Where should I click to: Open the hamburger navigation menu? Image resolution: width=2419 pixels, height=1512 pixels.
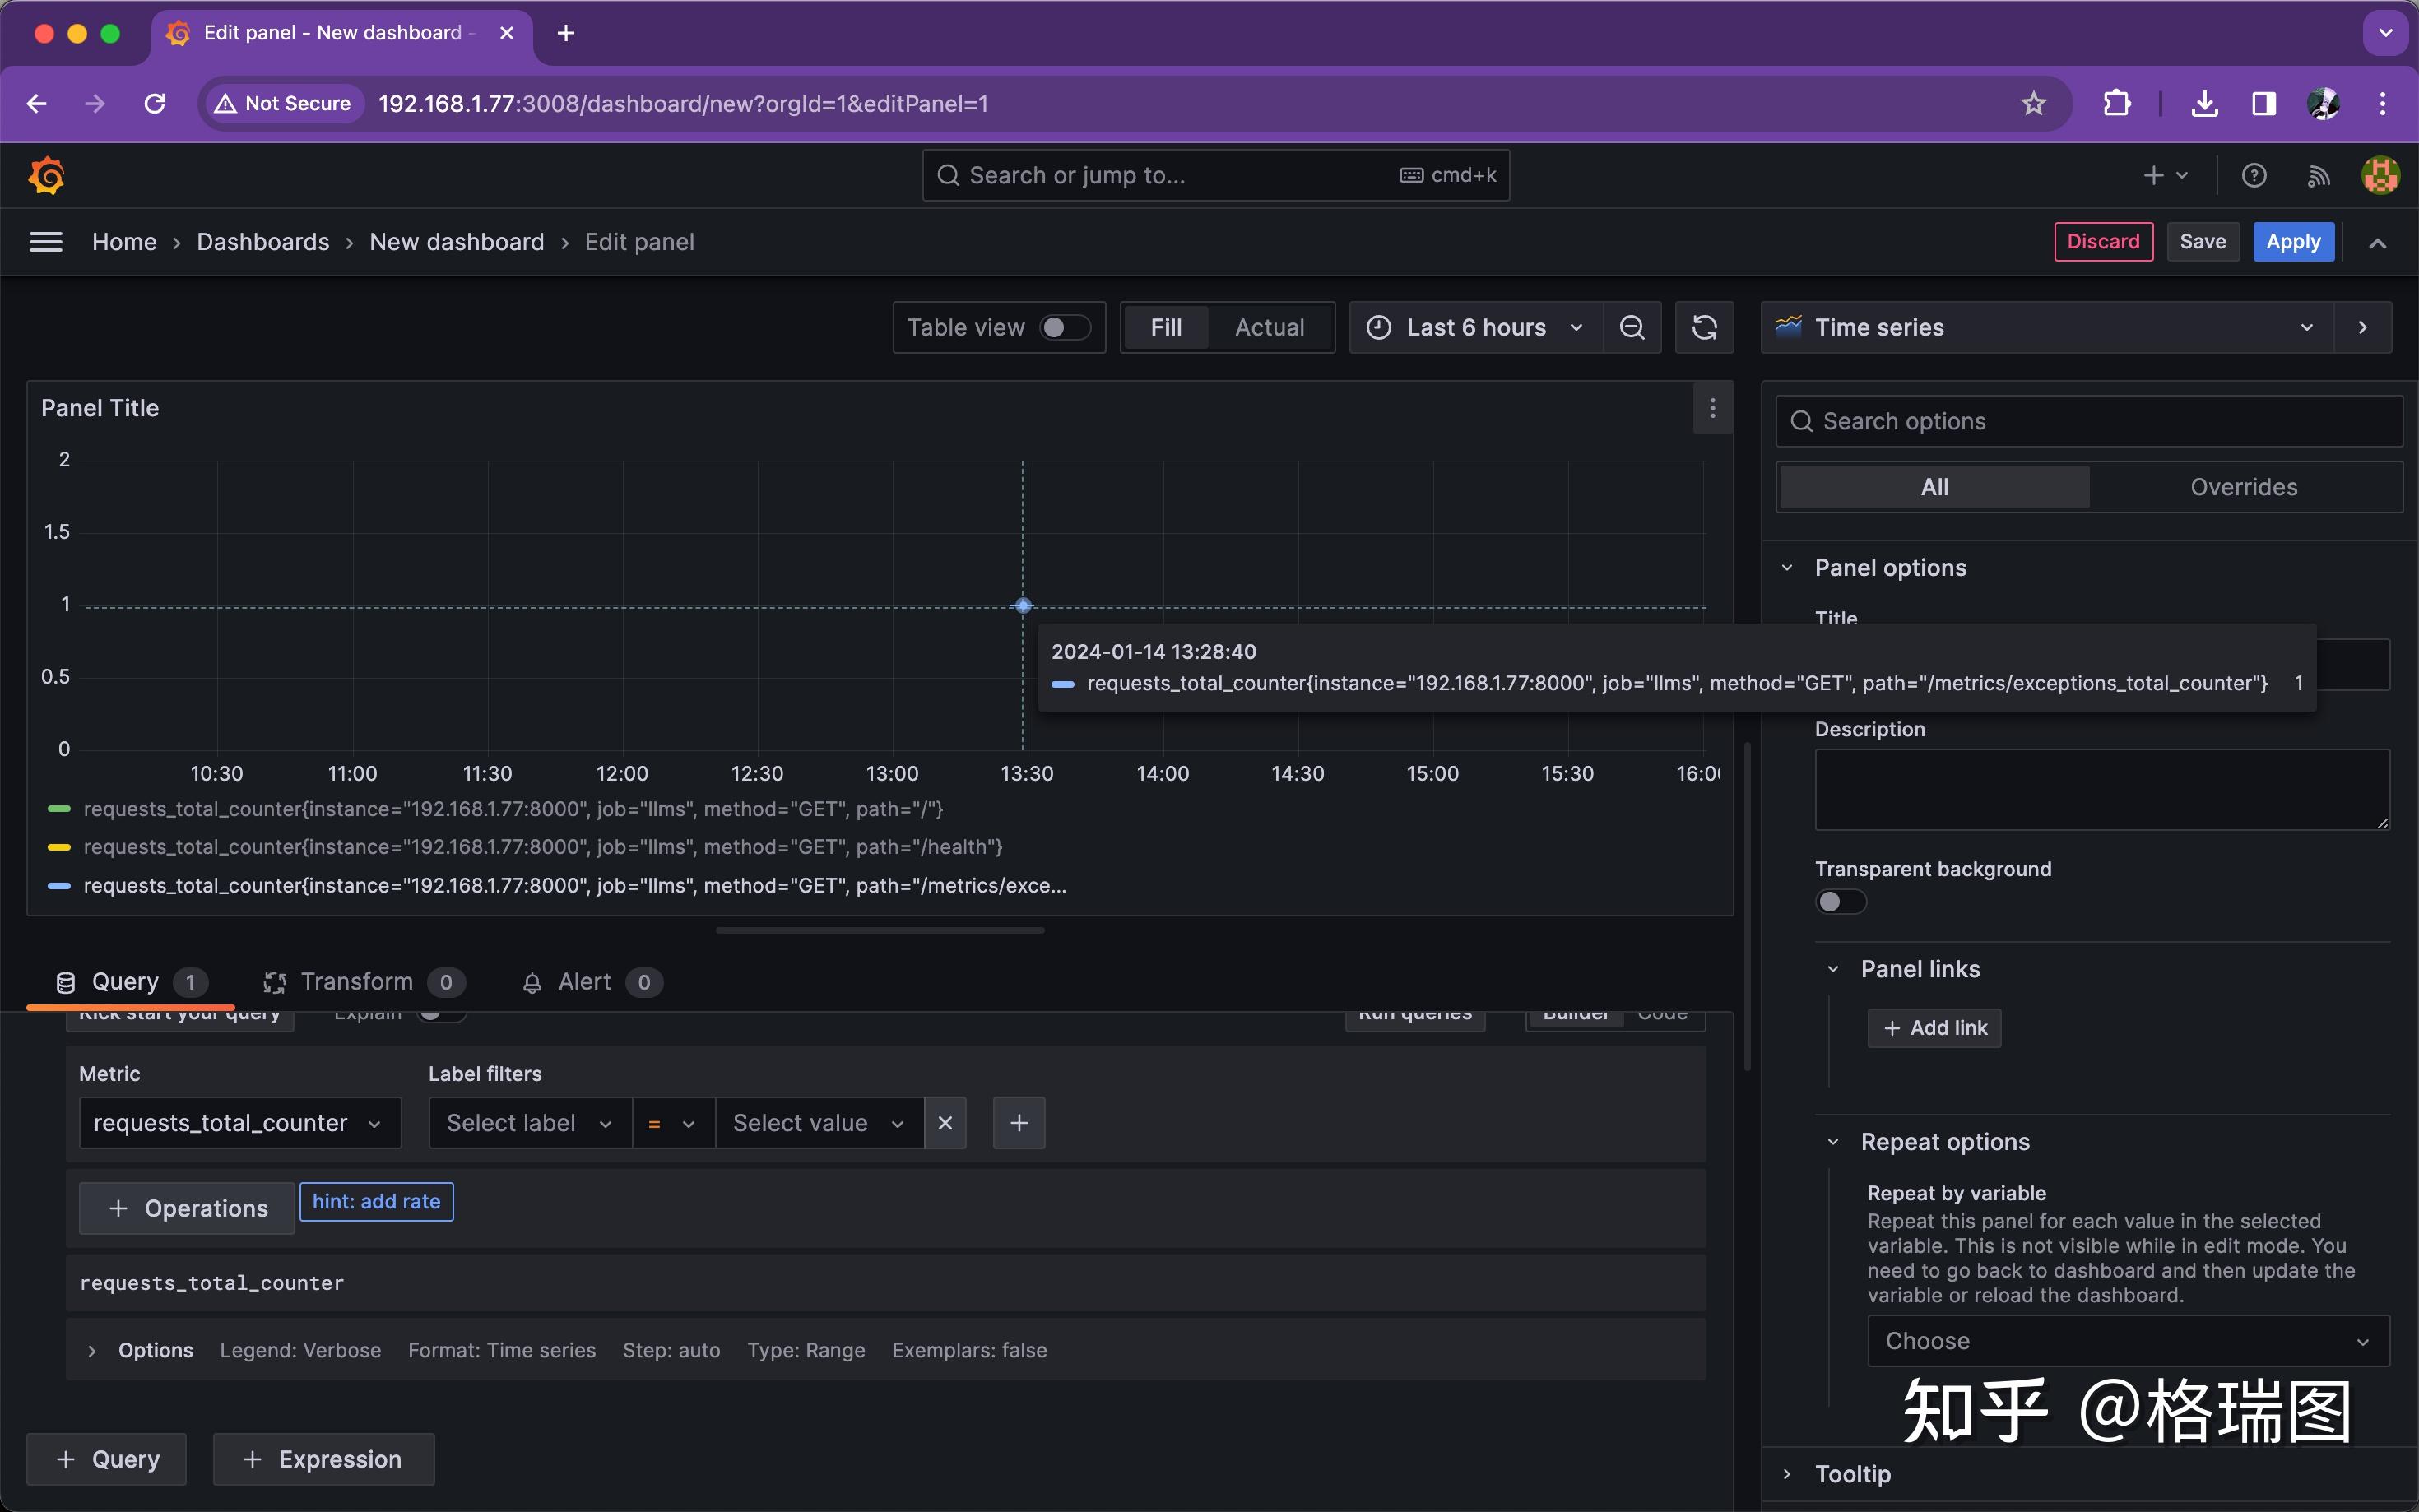tap(46, 242)
